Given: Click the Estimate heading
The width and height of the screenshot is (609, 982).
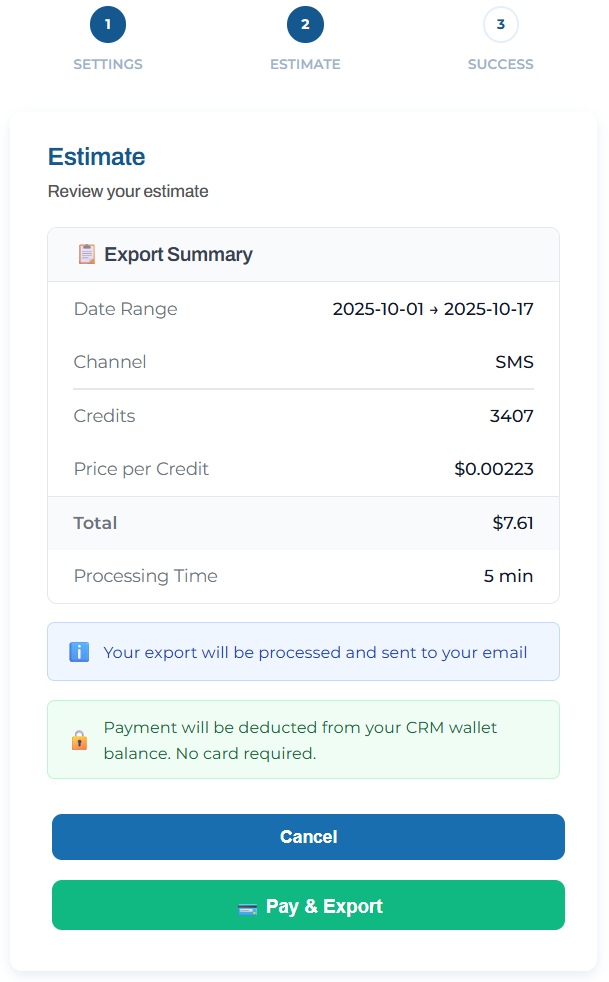Looking at the screenshot, I should pyautogui.click(x=97, y=157).
